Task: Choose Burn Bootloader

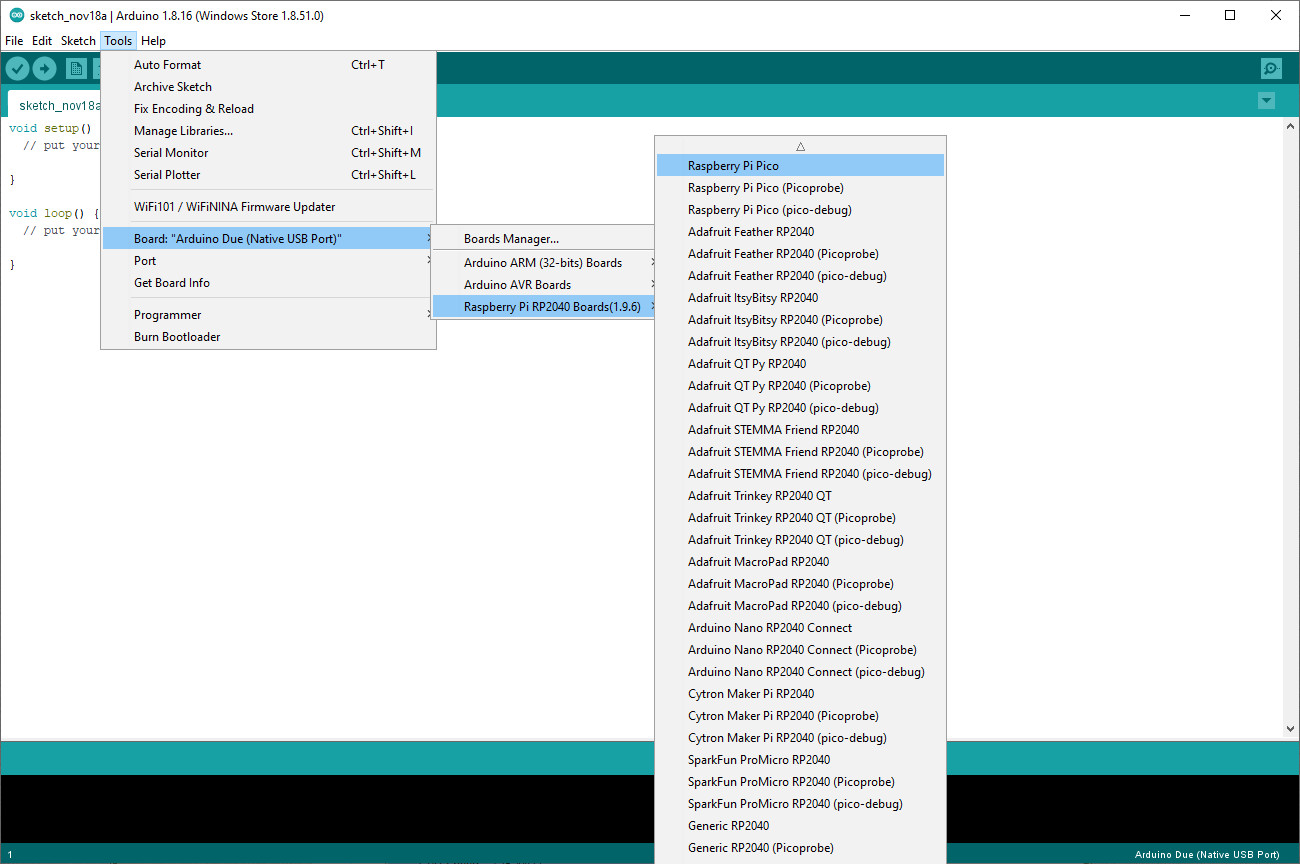Action: click(x=268, y=337)
